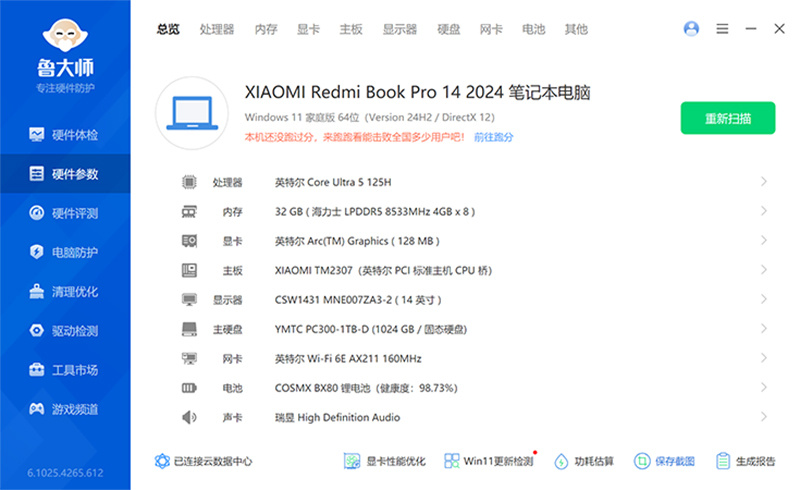Click CSW1431 MNE007ZA3-2 display text
800x490 pixels.
point(358,300)
